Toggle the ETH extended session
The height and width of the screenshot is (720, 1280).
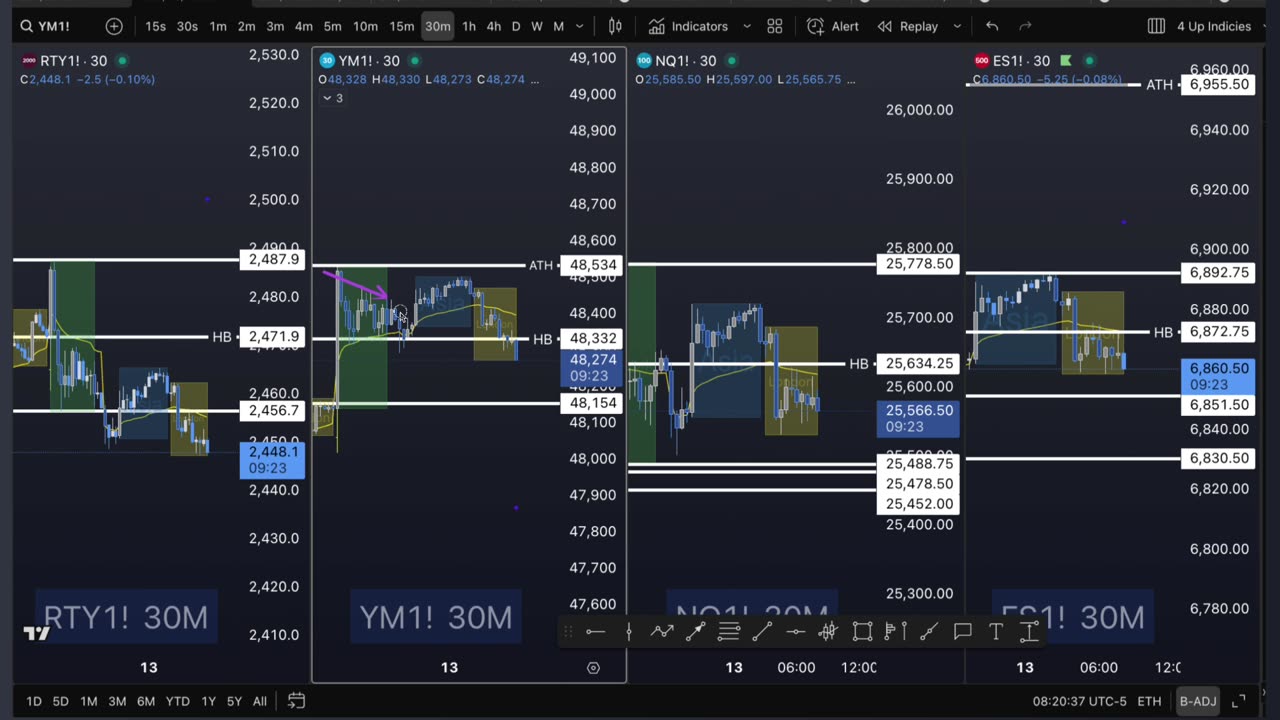(x=1149, y=701)
